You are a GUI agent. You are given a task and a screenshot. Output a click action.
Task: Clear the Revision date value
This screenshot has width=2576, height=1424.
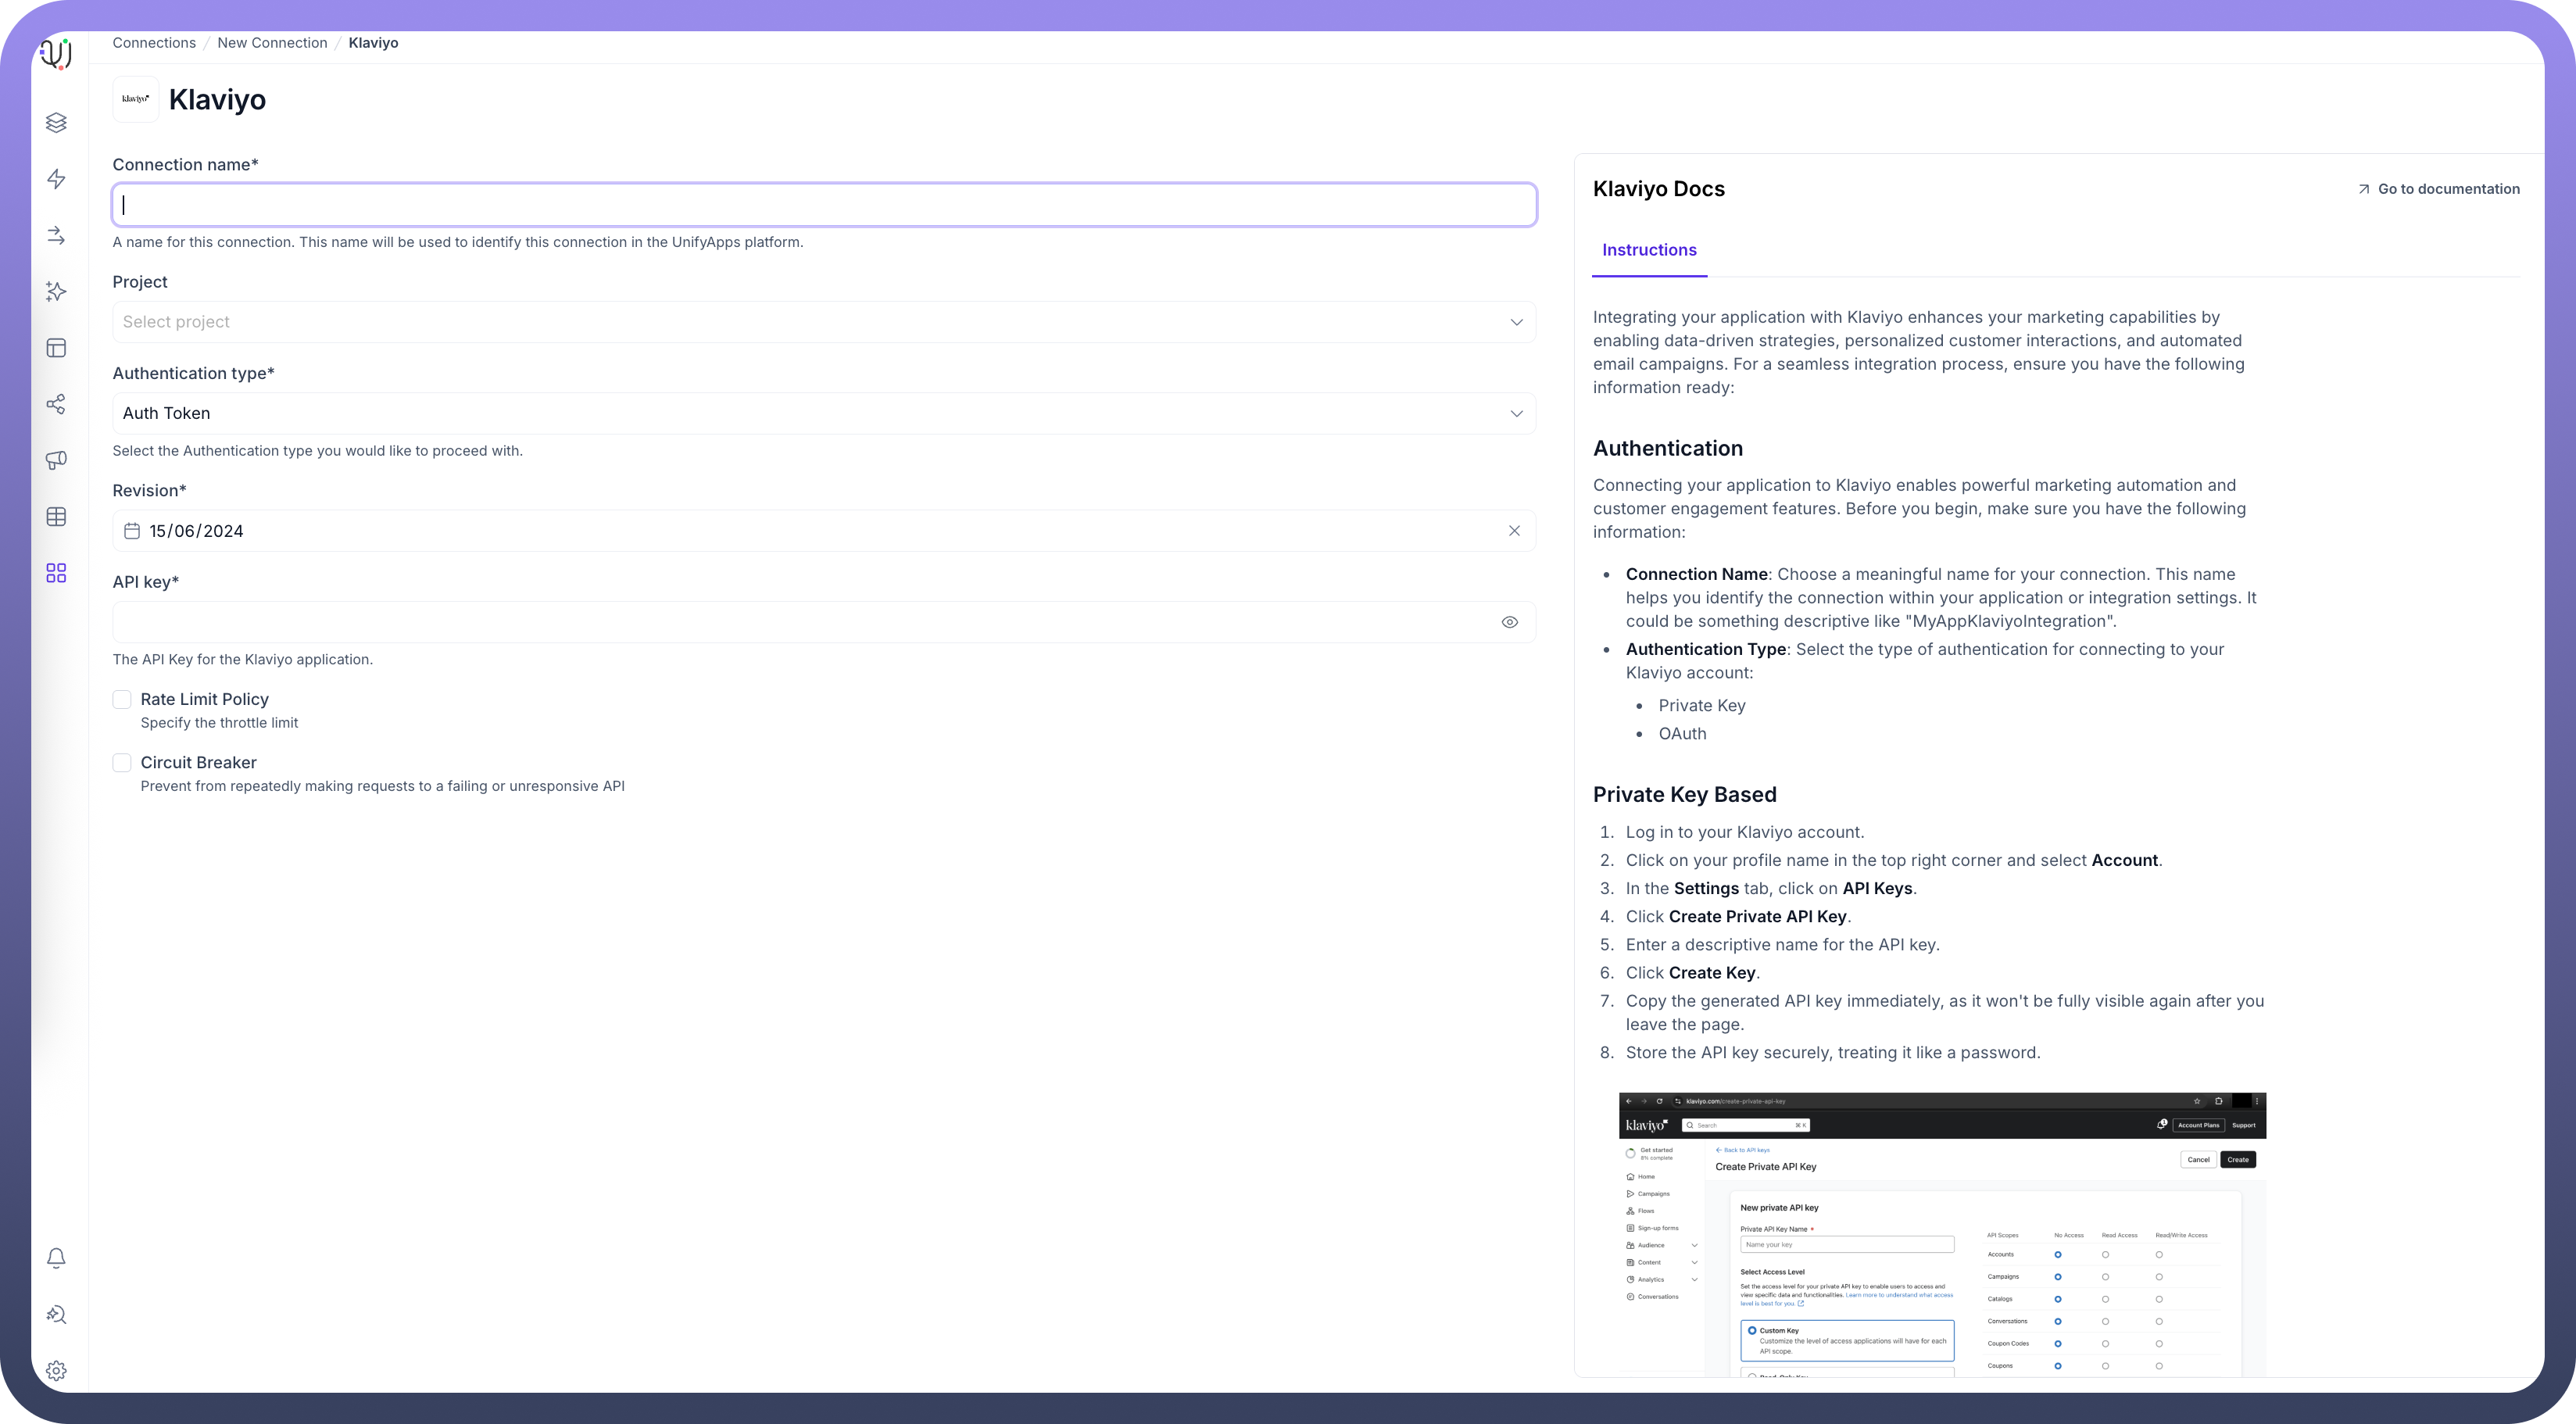tap(1513, 531)
